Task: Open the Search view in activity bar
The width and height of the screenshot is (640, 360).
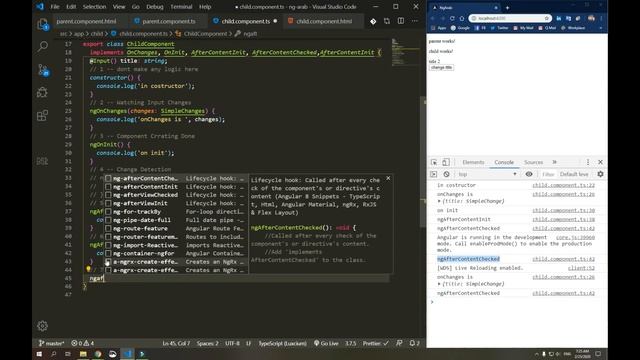Action: tap(42, 47)
